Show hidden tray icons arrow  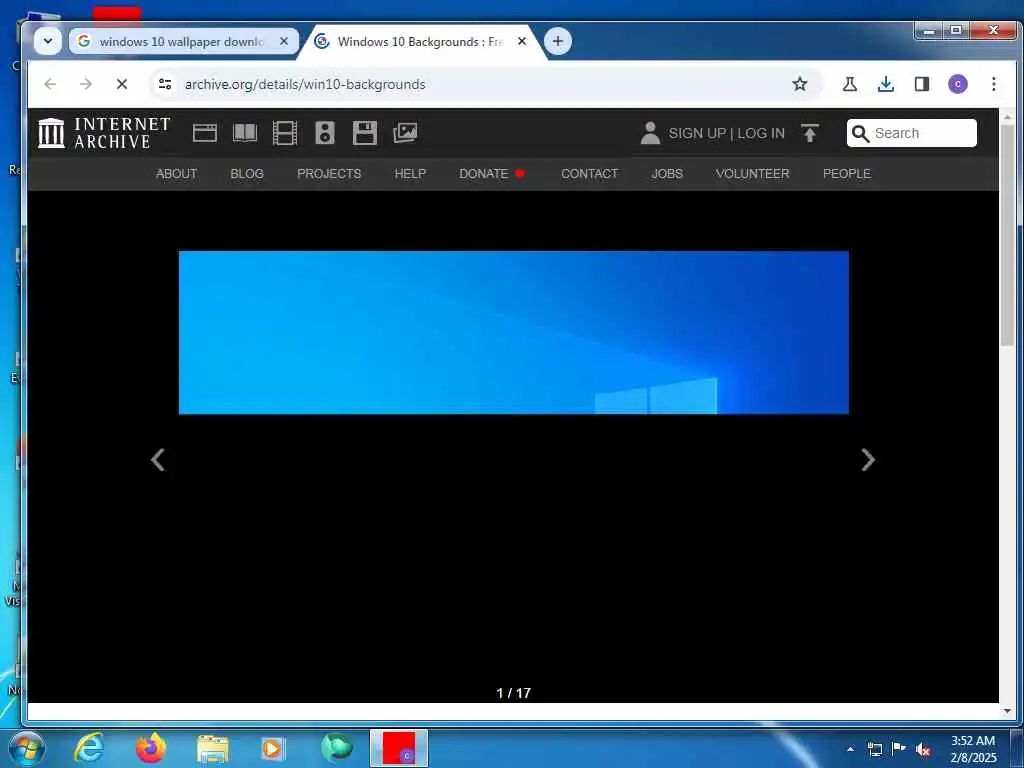point(850,749)
